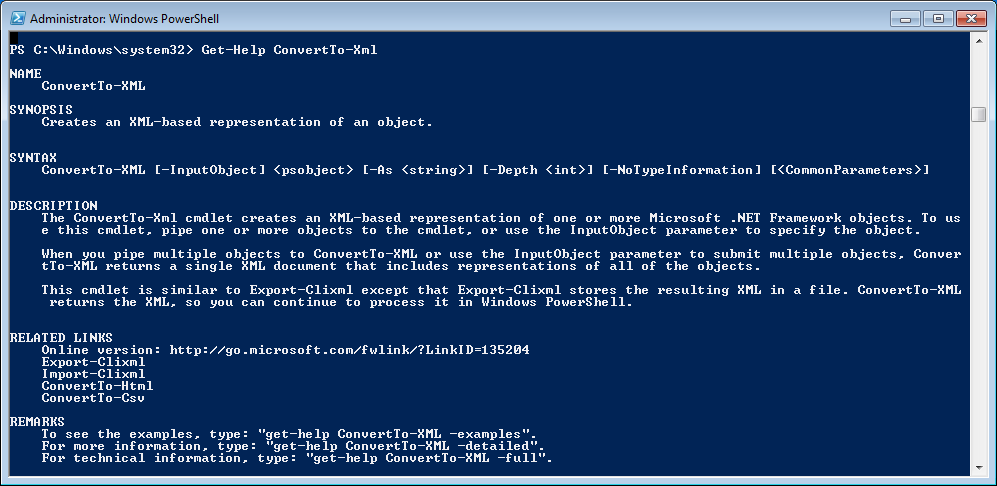The height and width of the screenshot is (486, 997).
Task: Click the scrollbar up arrow
Action: pos(979,41)
